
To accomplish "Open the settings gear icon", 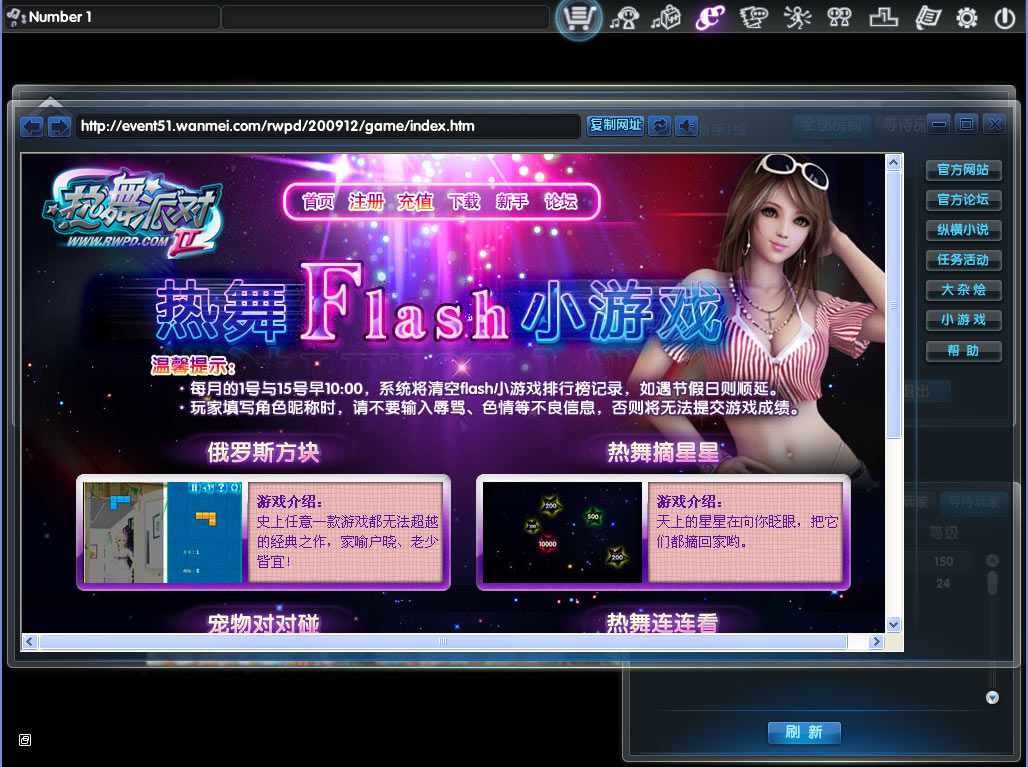I will pos(966,18).
